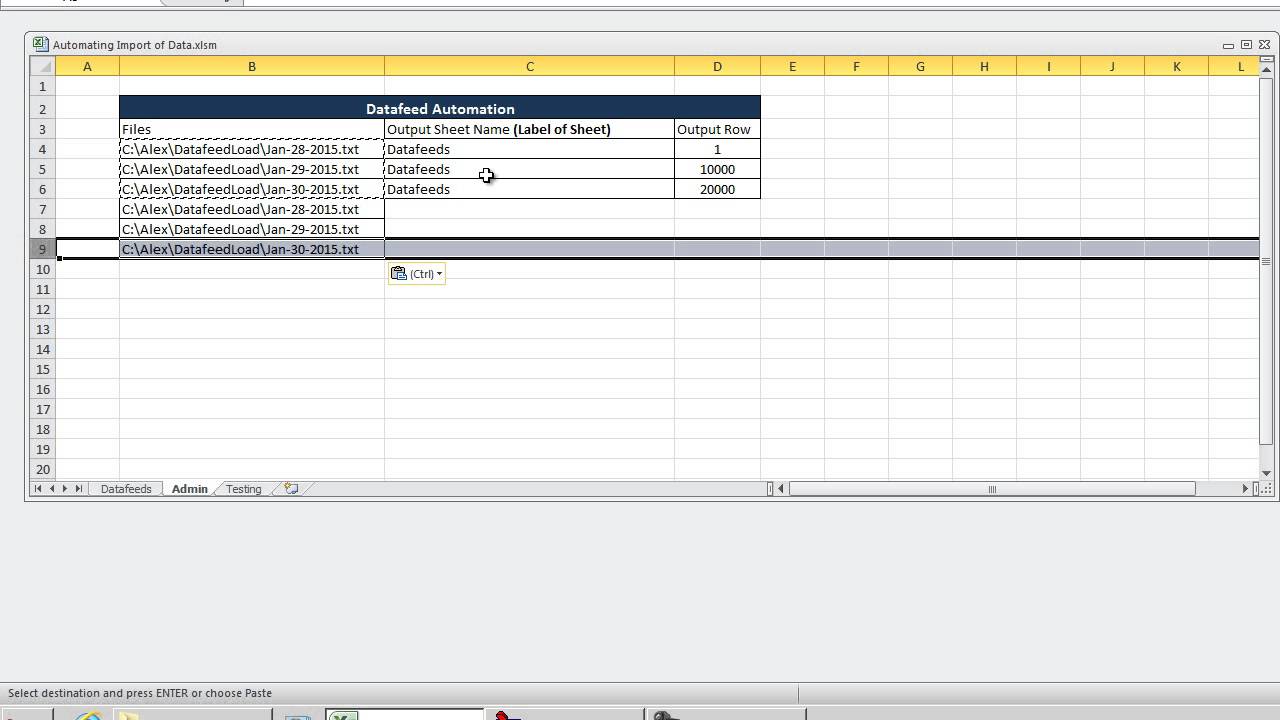
Task: Select row 20 header
Action: 42,469
